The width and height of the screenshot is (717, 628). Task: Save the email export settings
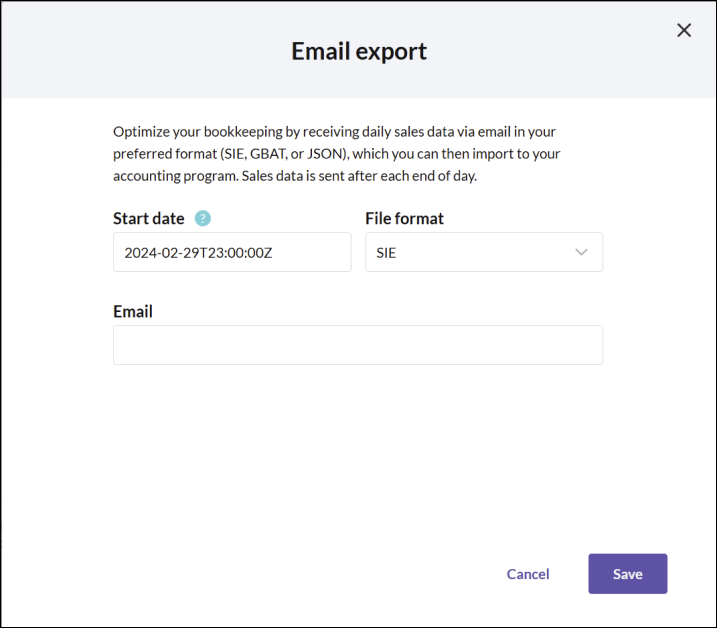pos(627,574)
